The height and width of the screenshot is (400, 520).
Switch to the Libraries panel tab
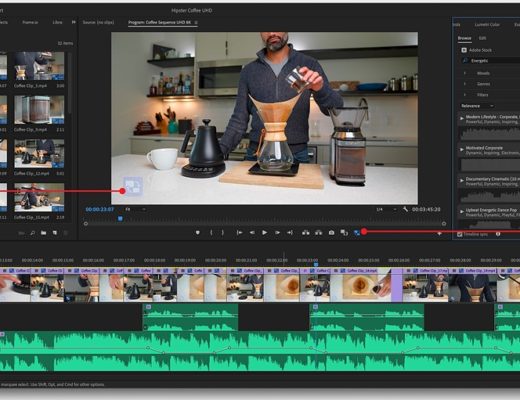[x=57, y=22]
